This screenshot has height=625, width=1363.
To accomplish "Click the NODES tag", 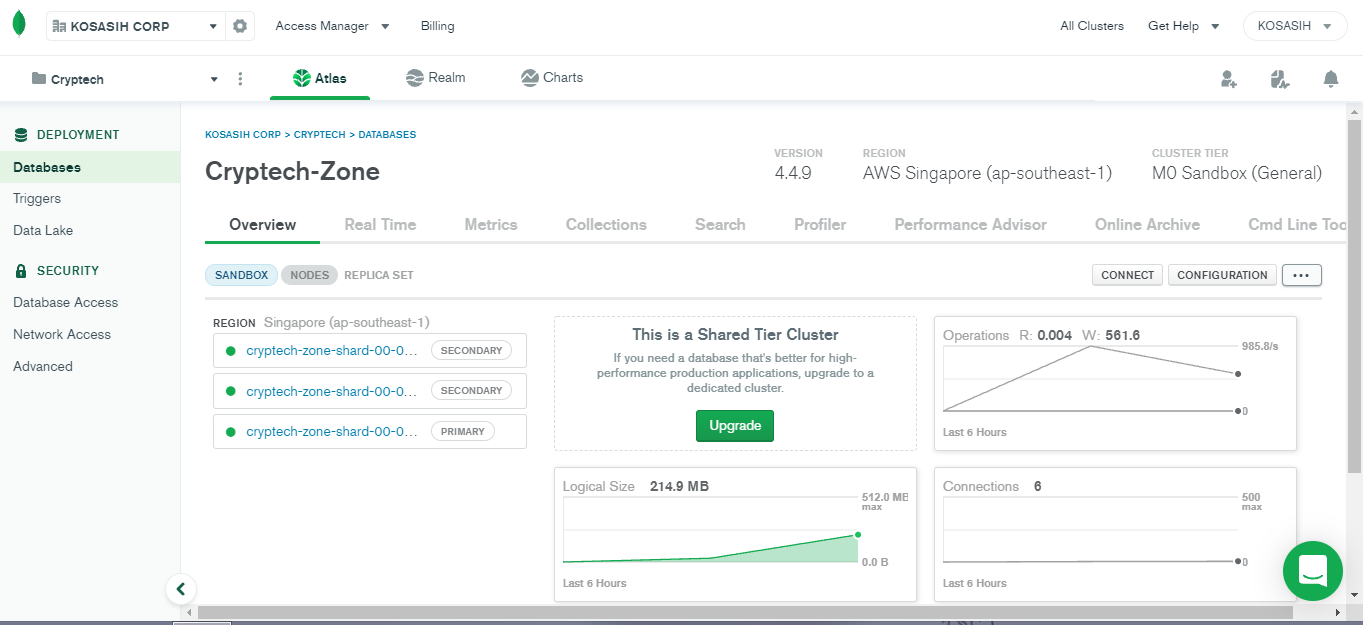I will pyautogui.click(x=309, y=275).
